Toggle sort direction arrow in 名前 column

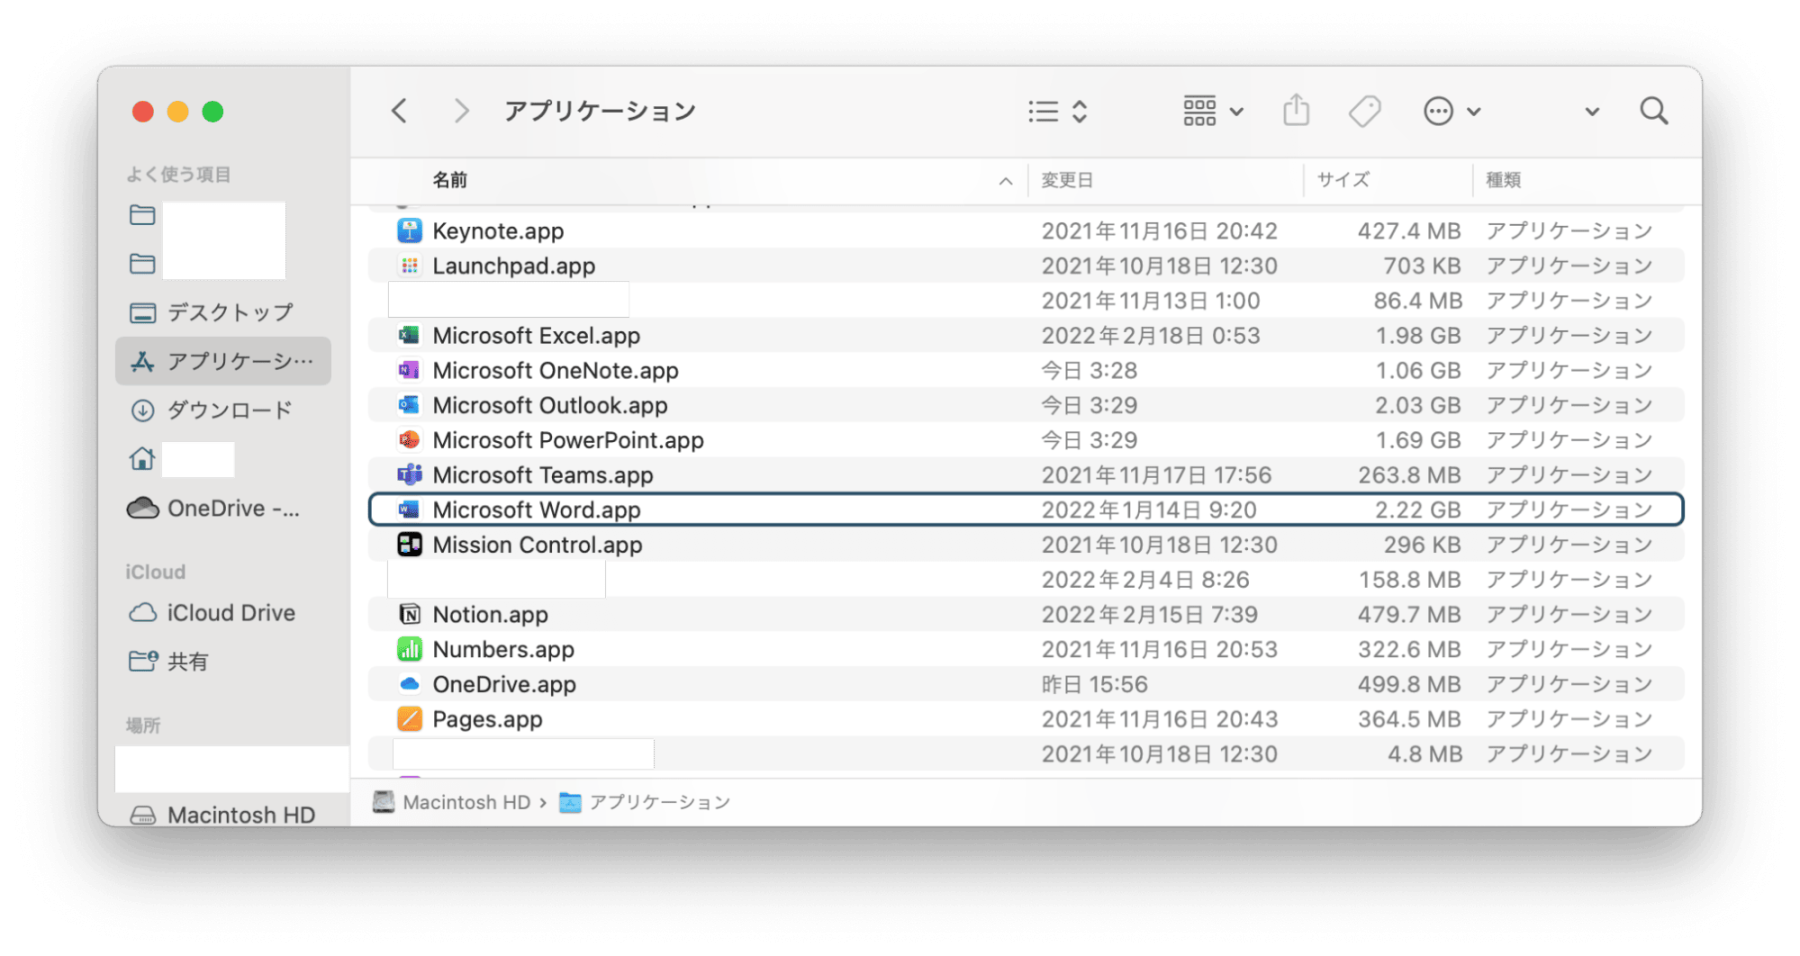point(1005,181)
